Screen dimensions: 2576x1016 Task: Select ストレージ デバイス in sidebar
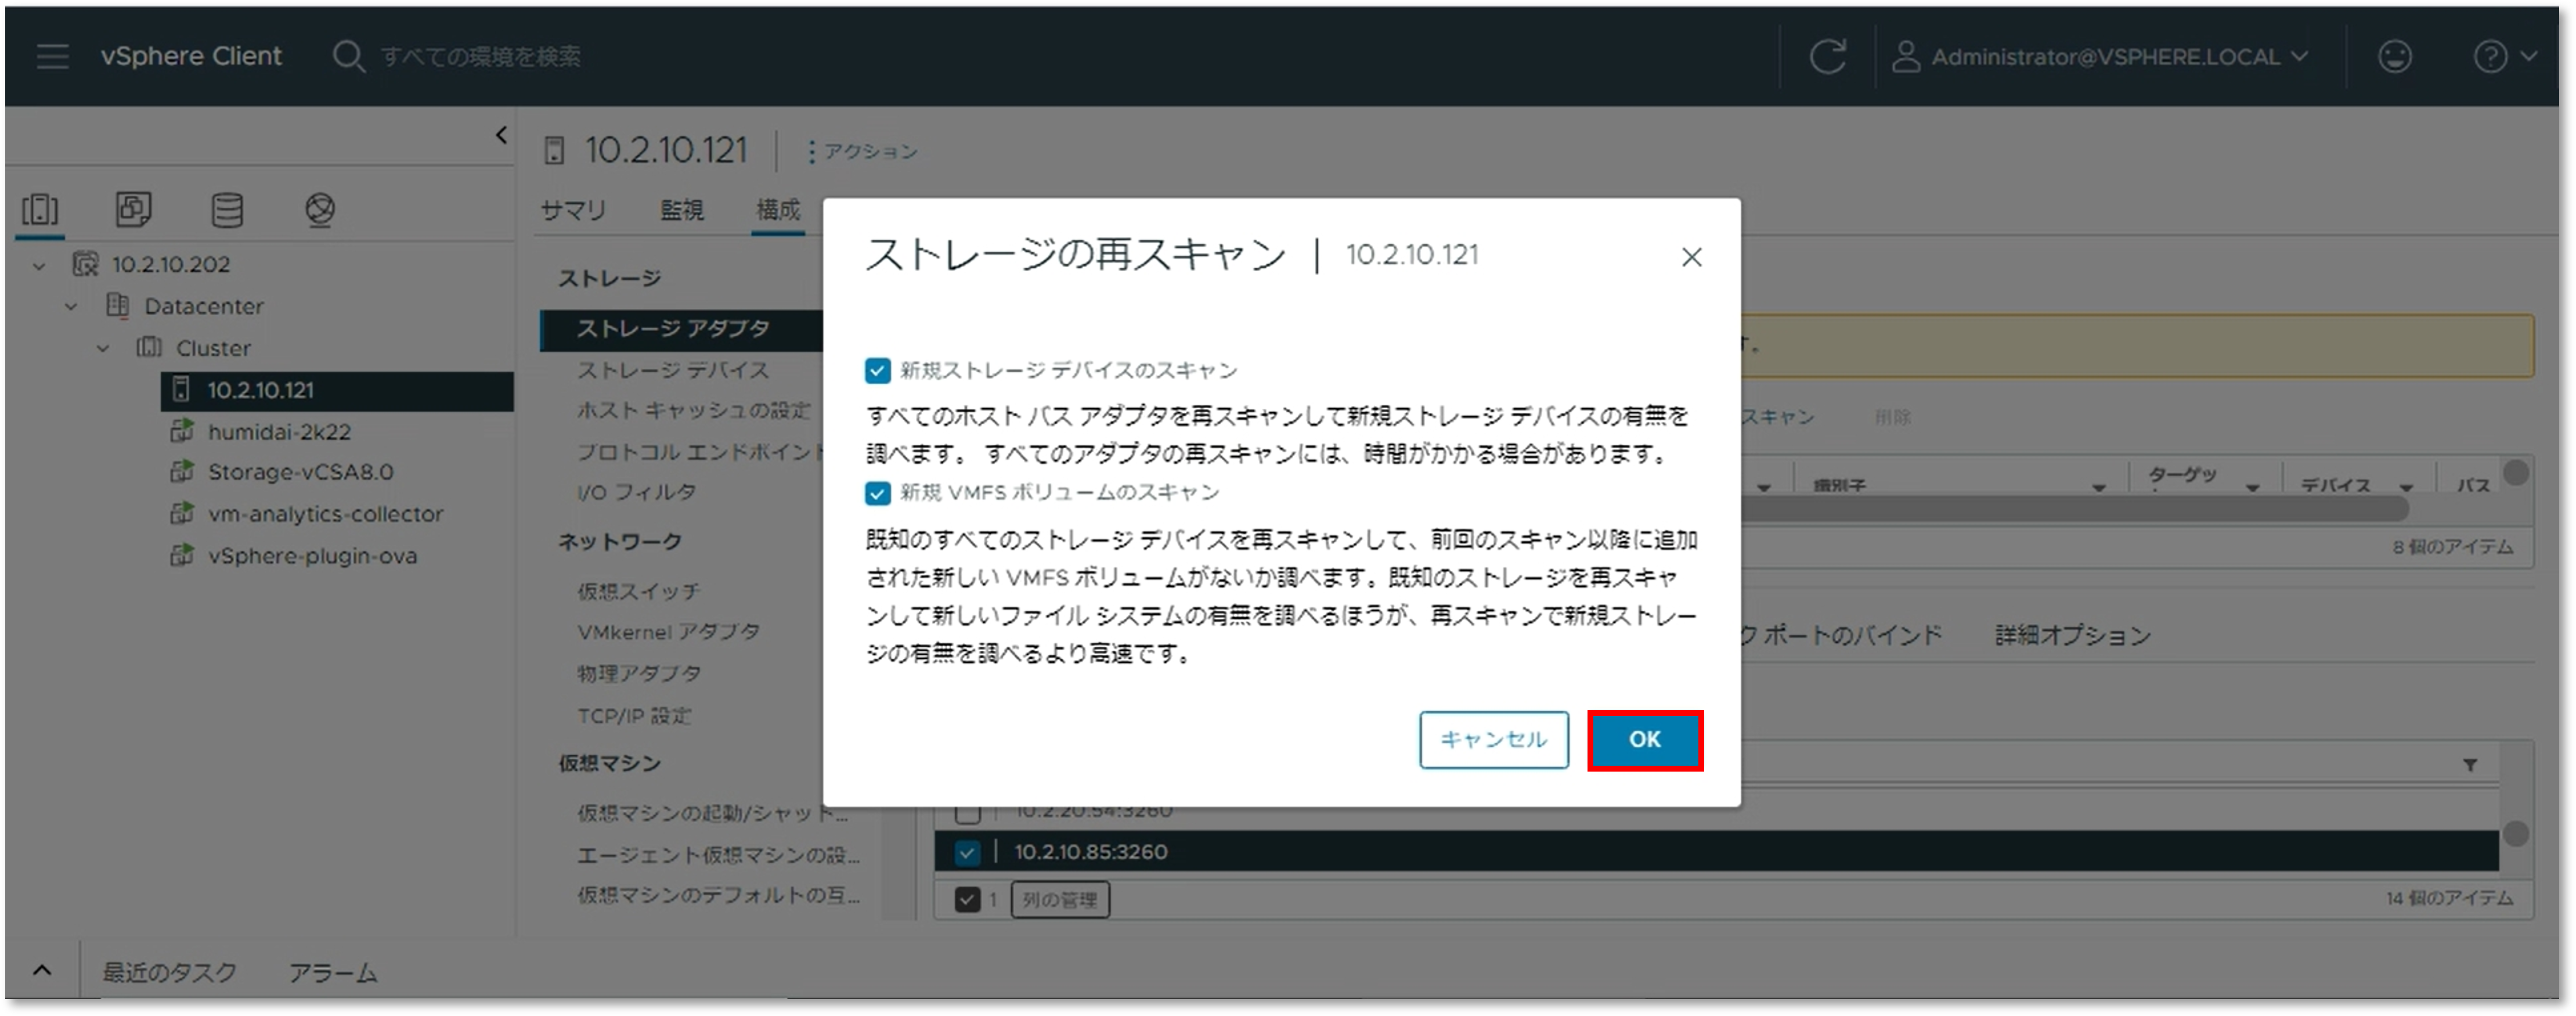[x=673, y=370]
